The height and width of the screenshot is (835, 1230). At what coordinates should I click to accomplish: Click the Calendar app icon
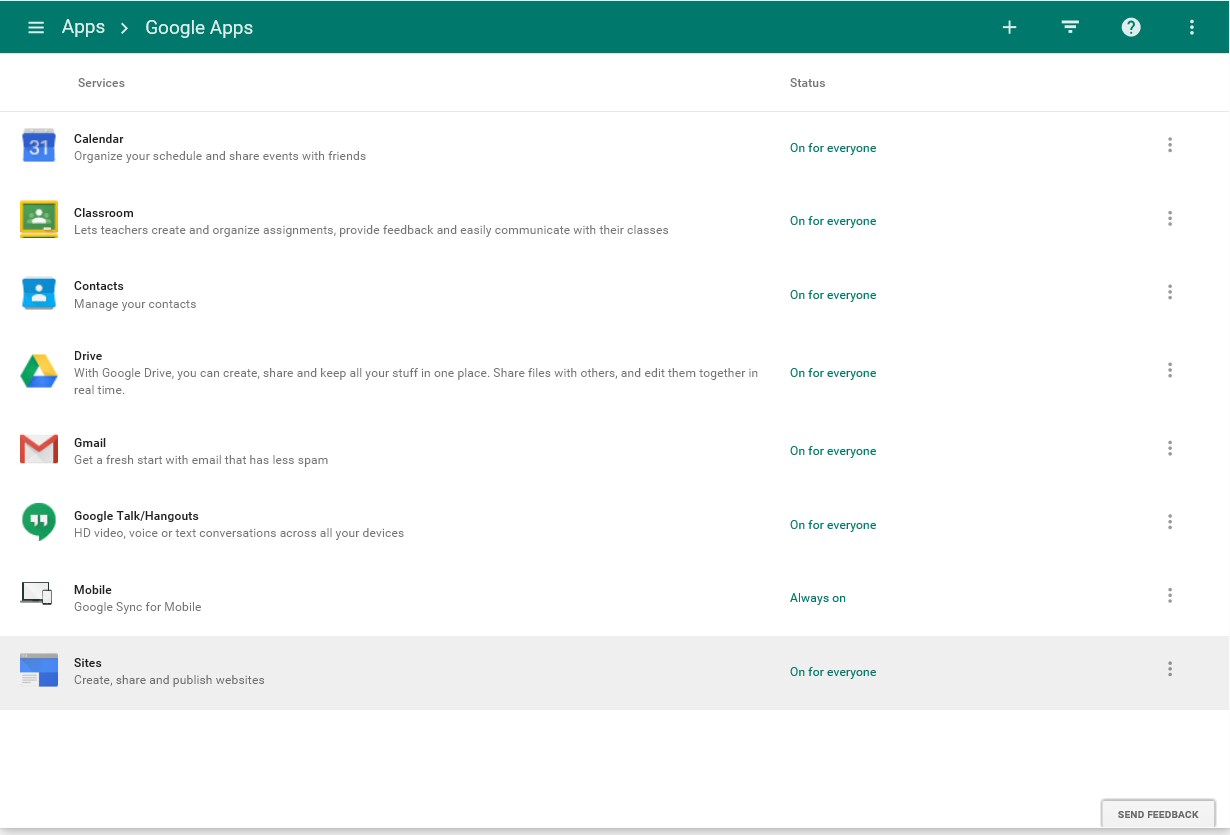[39, 146]
